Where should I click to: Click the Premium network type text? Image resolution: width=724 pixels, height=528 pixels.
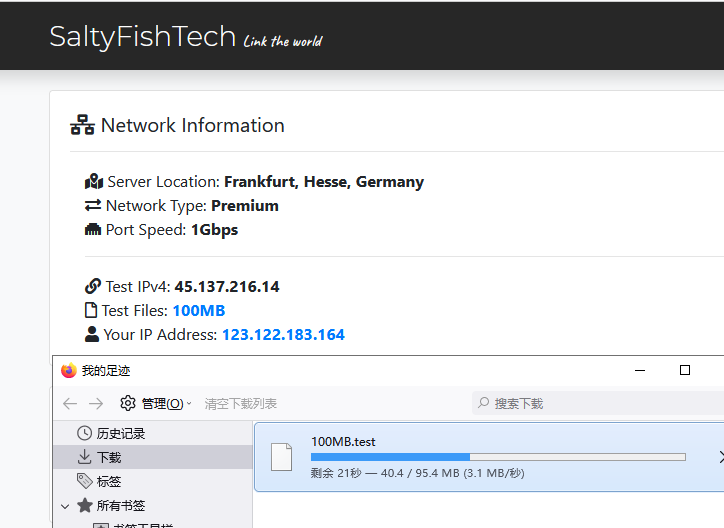coord(245,206)
